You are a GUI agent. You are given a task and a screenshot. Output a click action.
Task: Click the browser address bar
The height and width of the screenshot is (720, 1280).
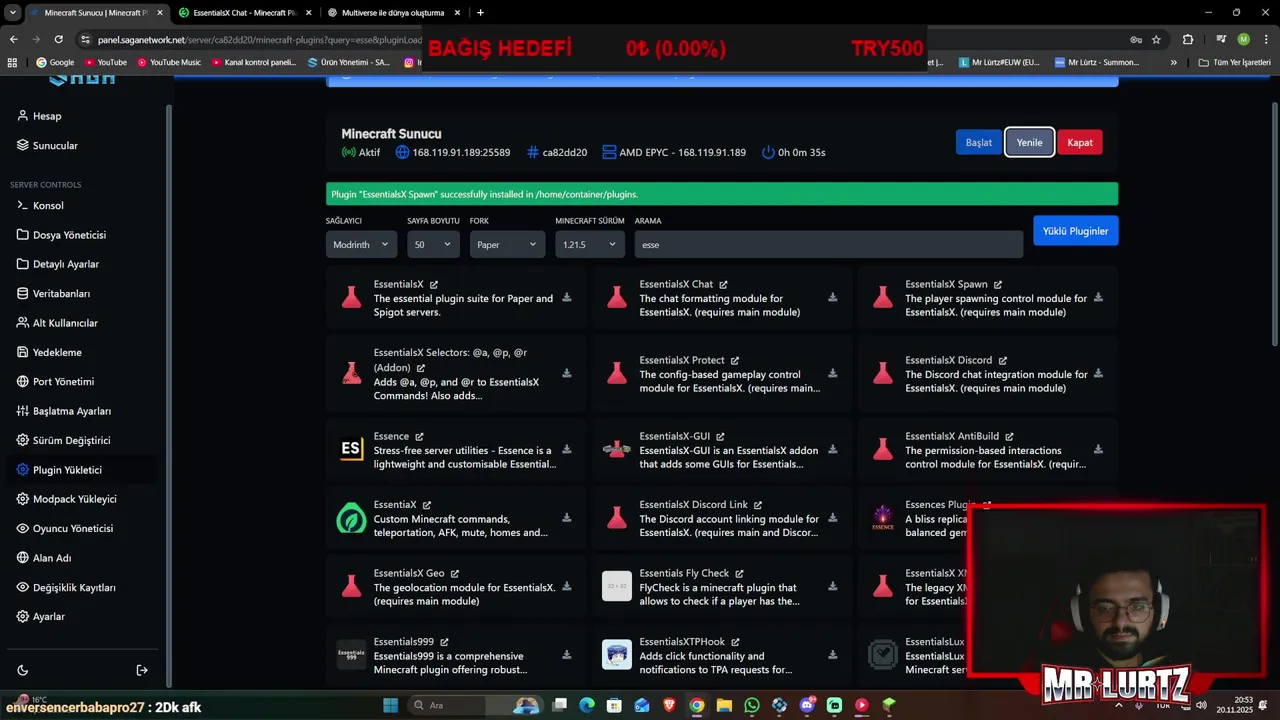point(260,40)
